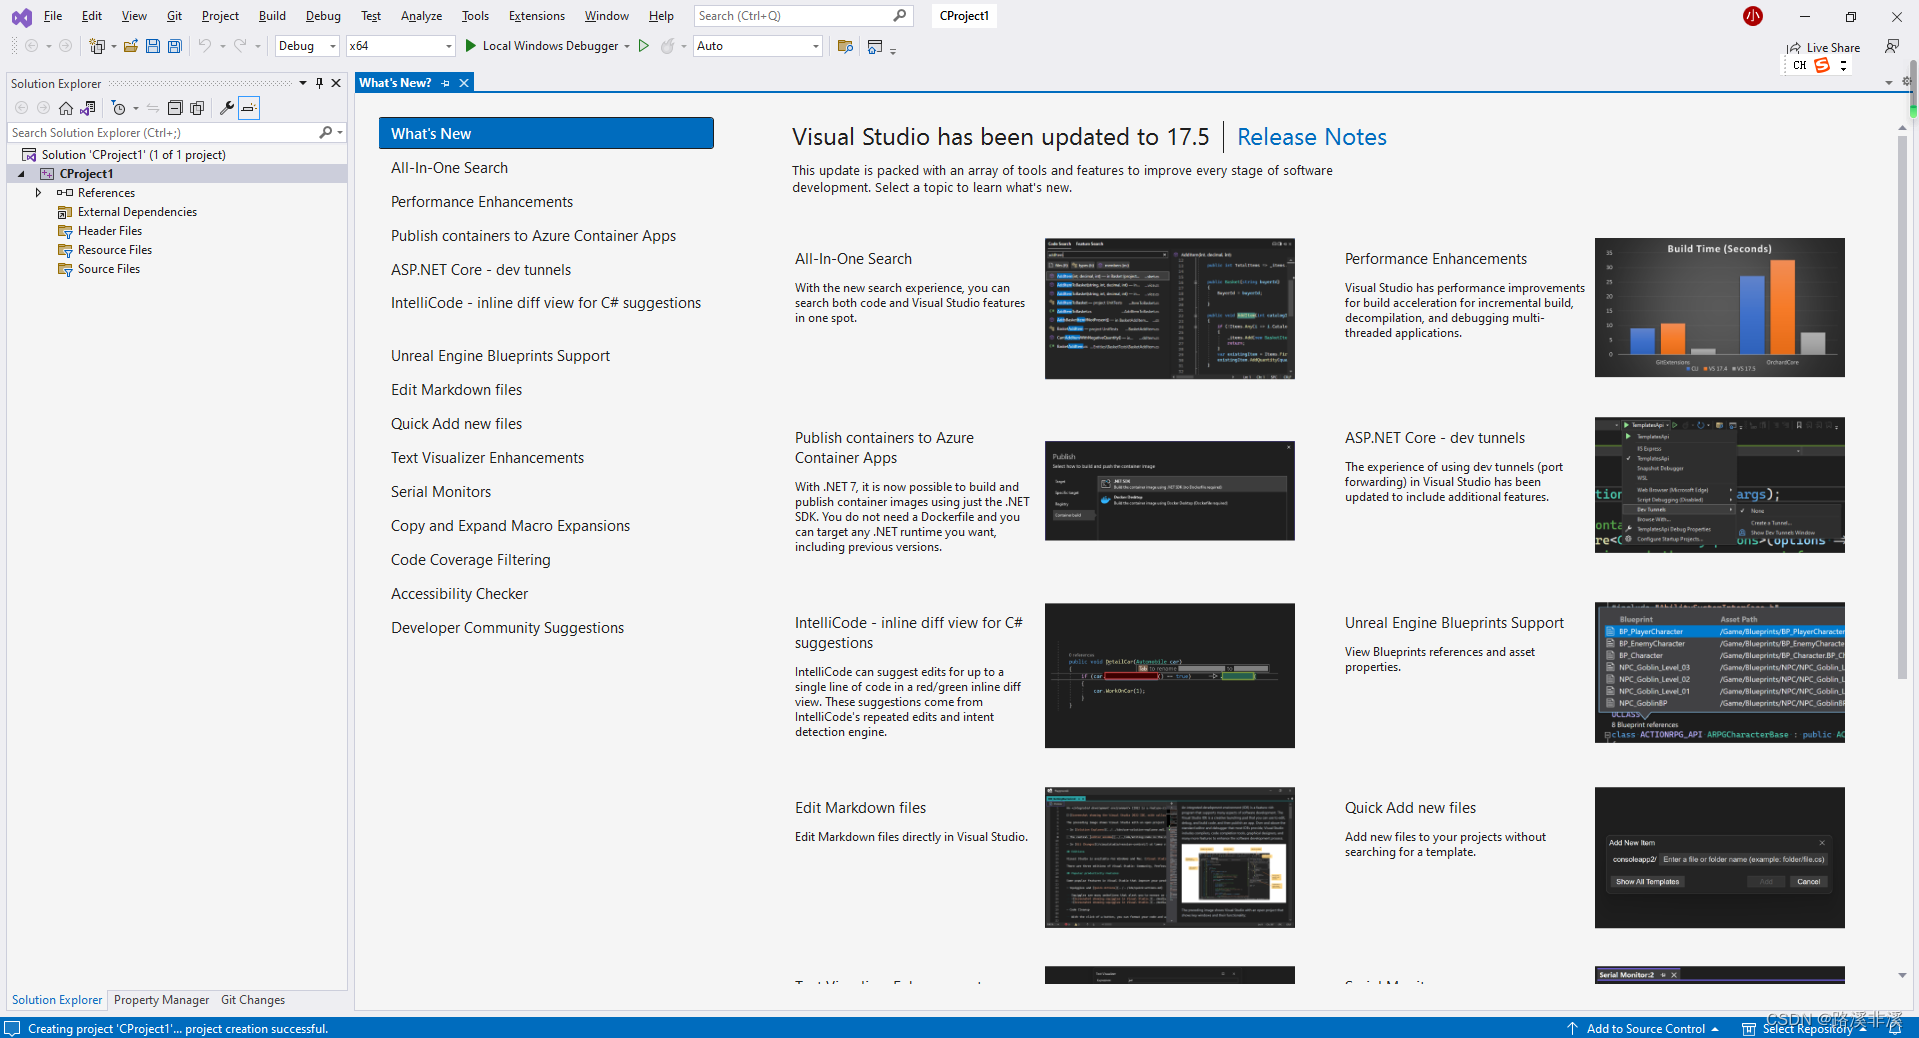Select Developer Community Suggestions topic
This screenshot has height=1038, width=1919.
(x=507, y=628)
